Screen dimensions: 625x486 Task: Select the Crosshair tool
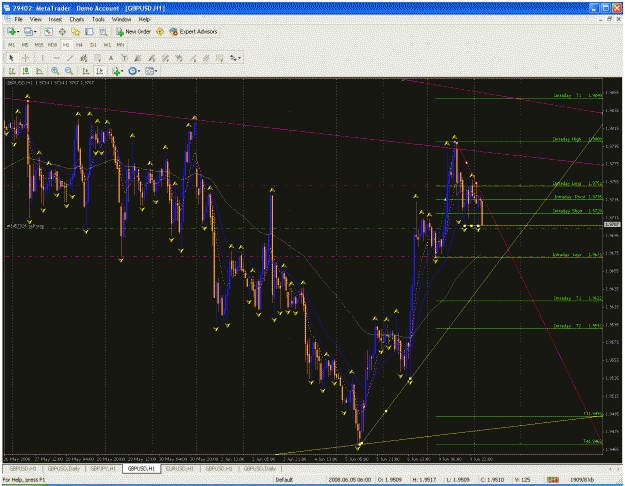click(25, 58)
